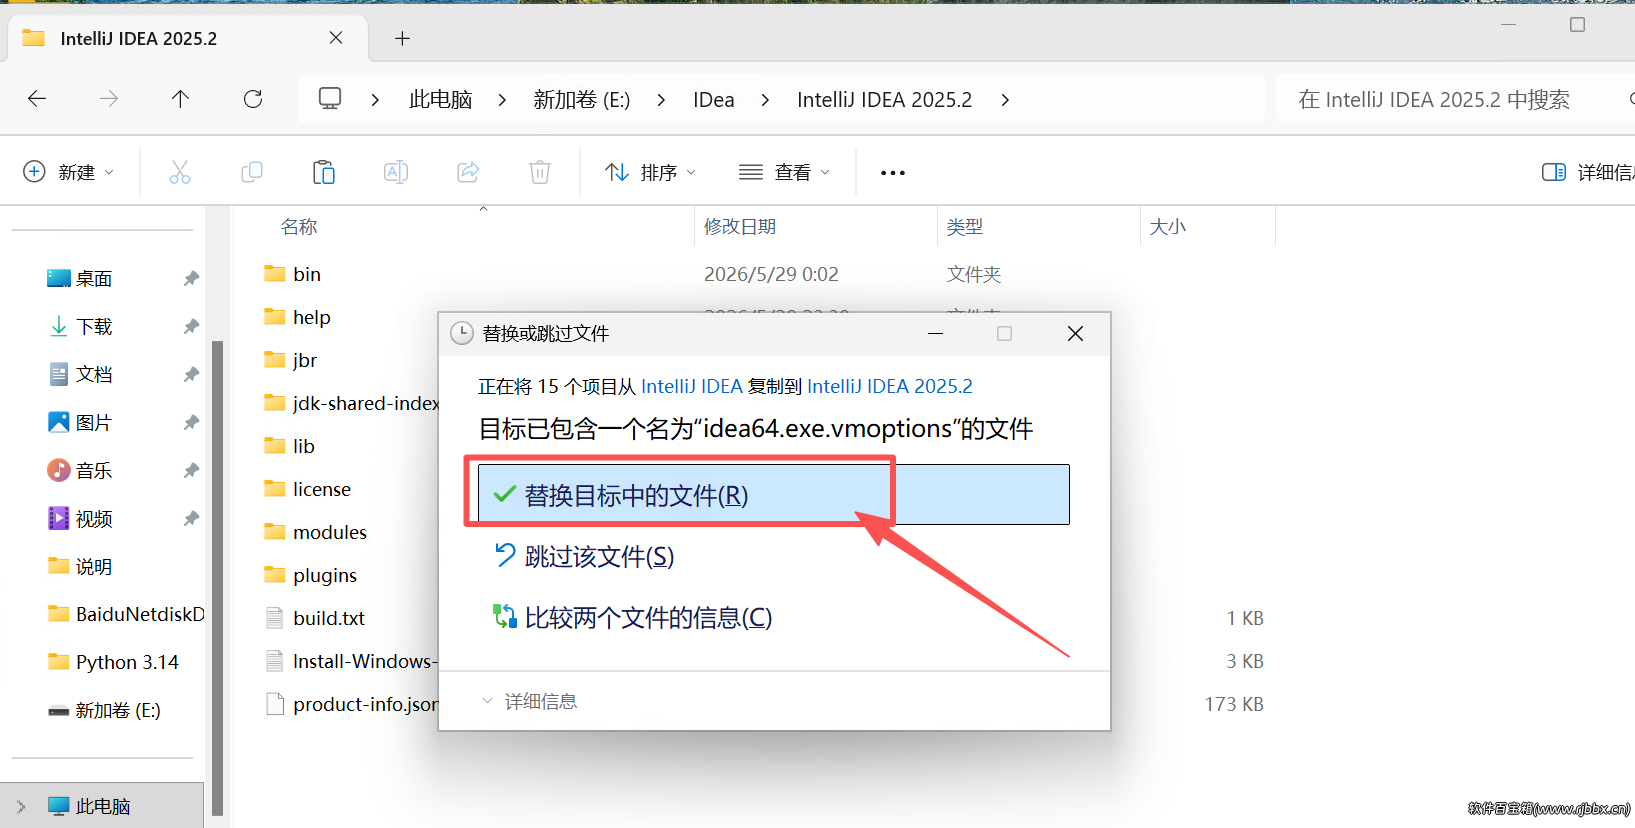The width and height of the screenshot is (1635, 828).
Task: Open a new tab with plus button
Action: pyautogui.click(x=402, y=38)
